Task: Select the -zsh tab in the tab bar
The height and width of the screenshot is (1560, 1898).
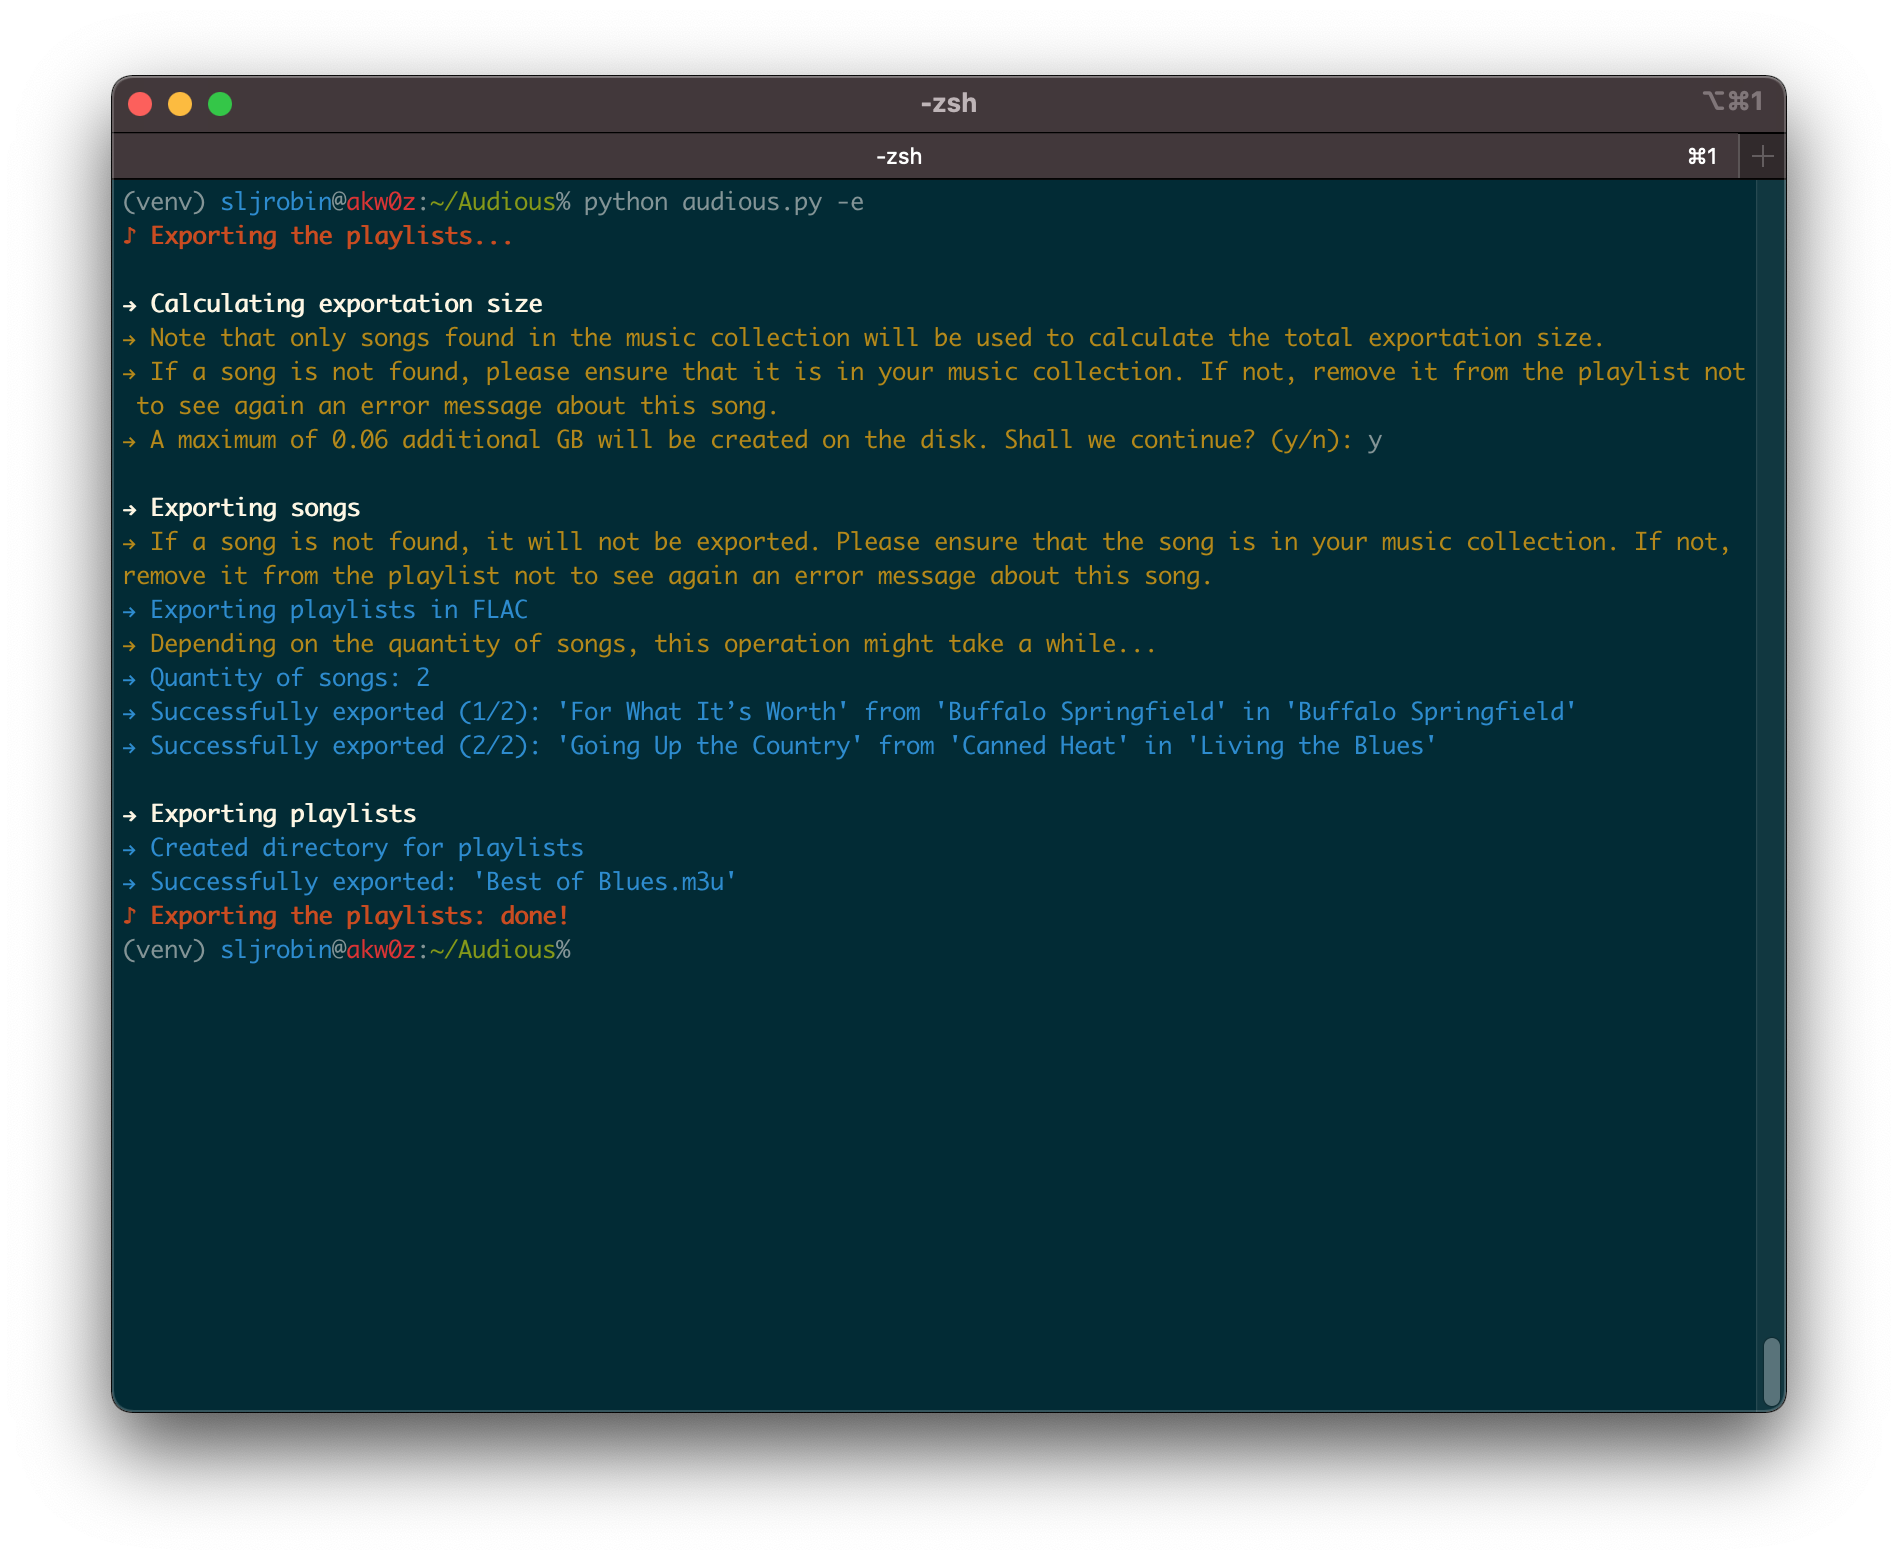Action: click(898, 156)
